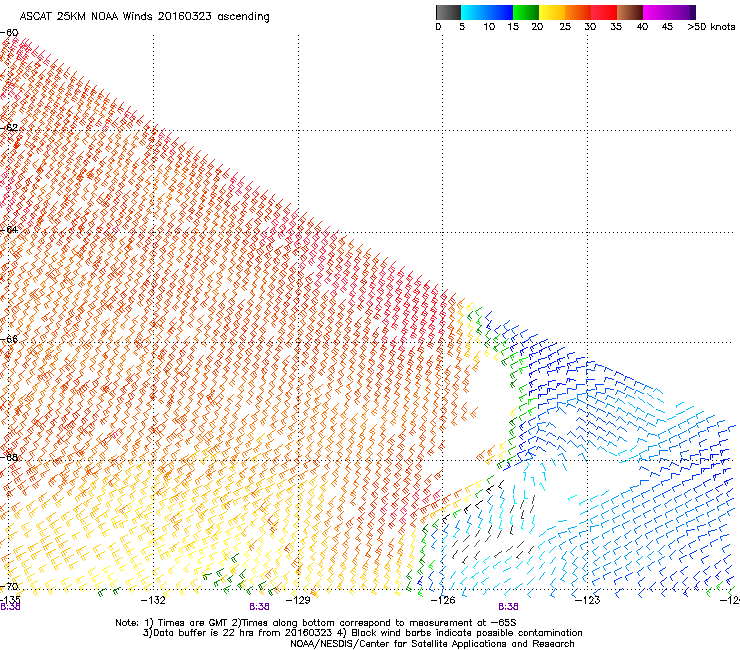740x650 pixels.
Task: Click the '-123' longitude axis label
Action: coord(588,600)
